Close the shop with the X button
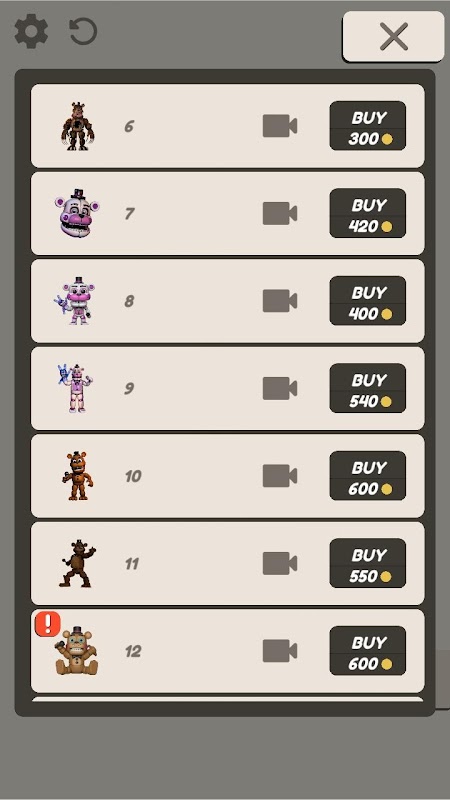The image size is (450, 800). pyautogui.click(x=393, y=36)
